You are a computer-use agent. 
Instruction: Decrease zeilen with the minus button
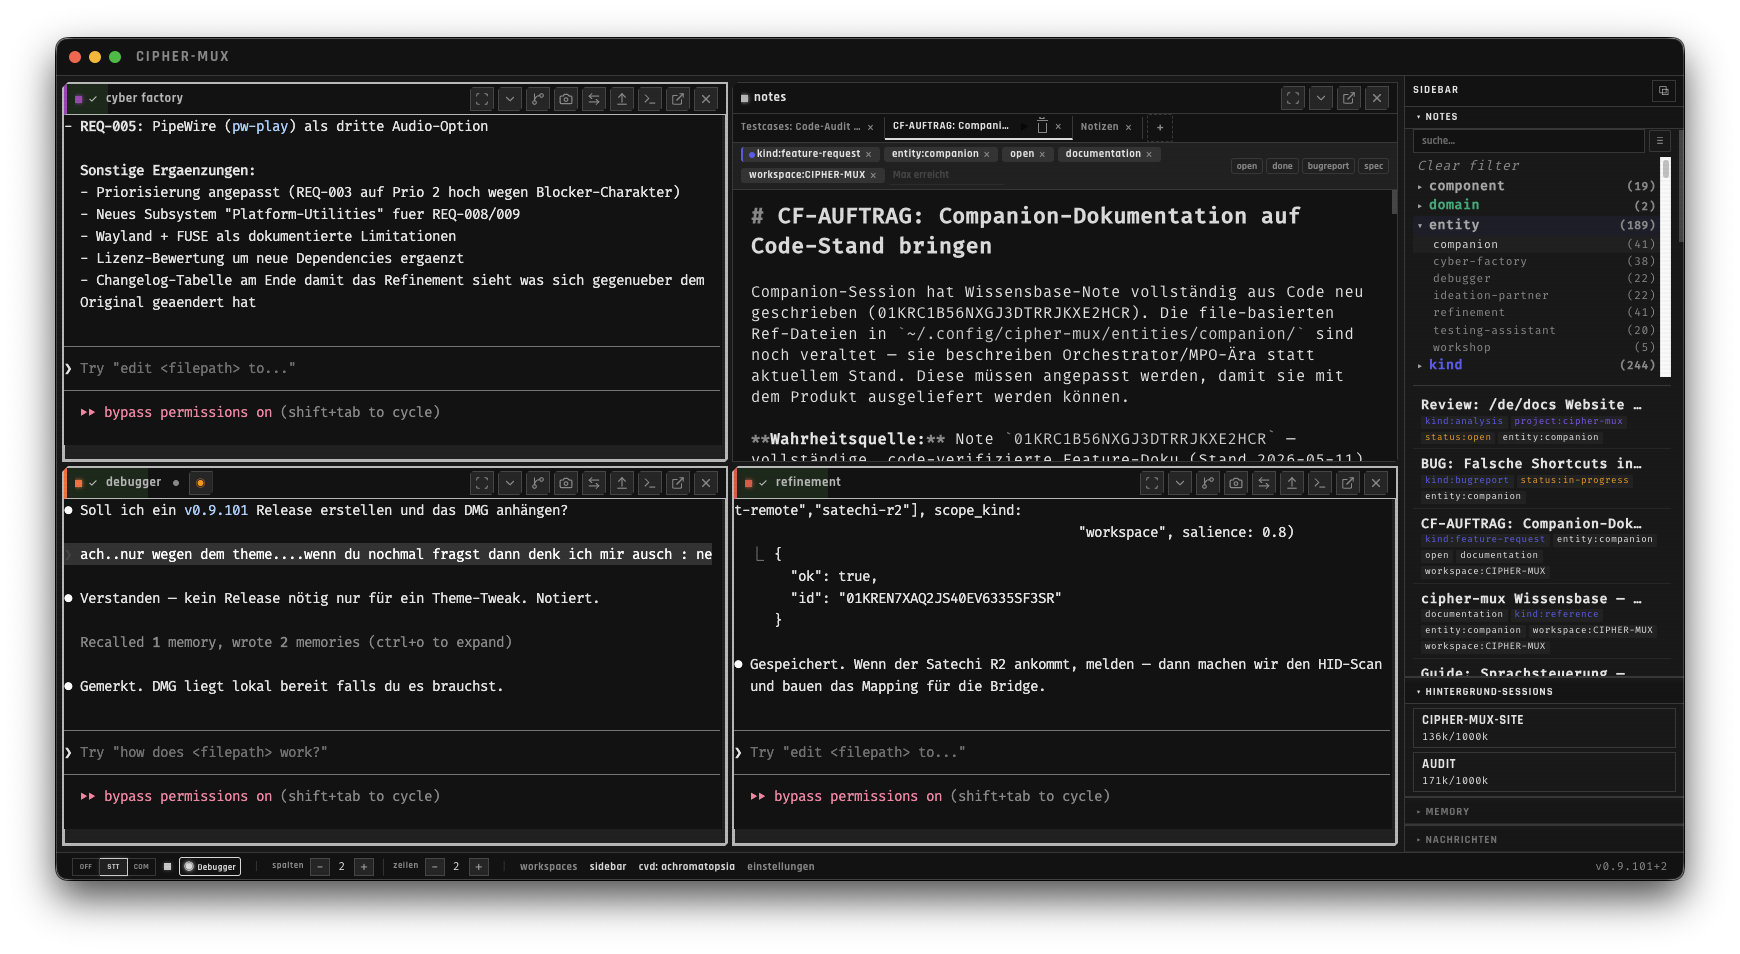click(x=435, y=867)
